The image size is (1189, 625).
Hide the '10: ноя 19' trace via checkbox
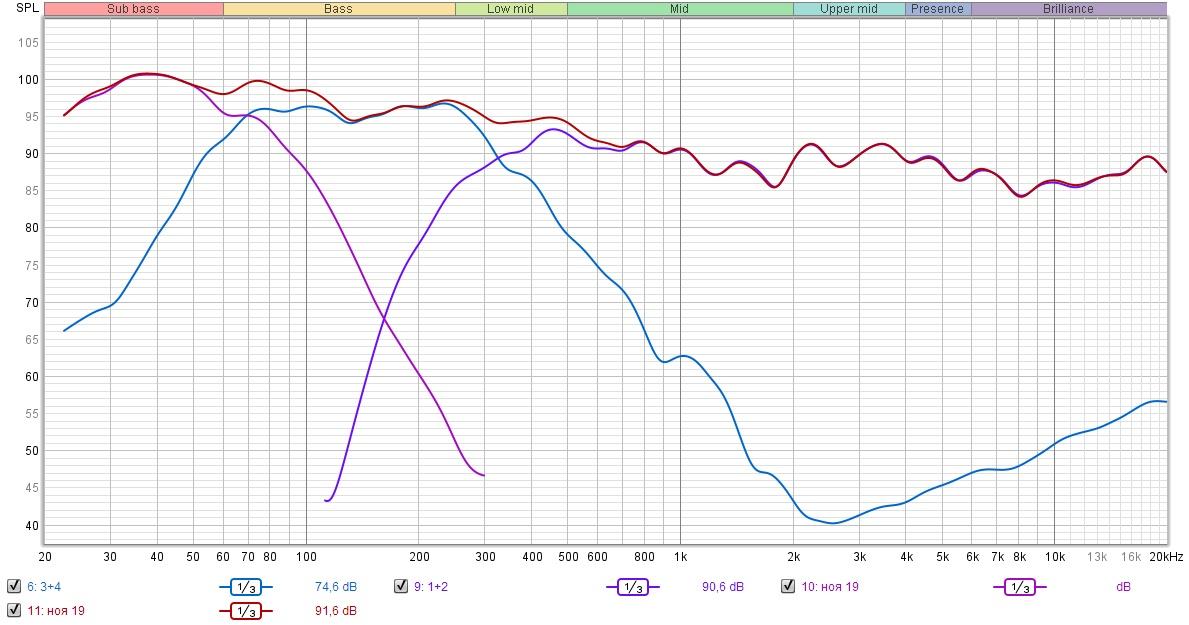[x=788, y=586]
